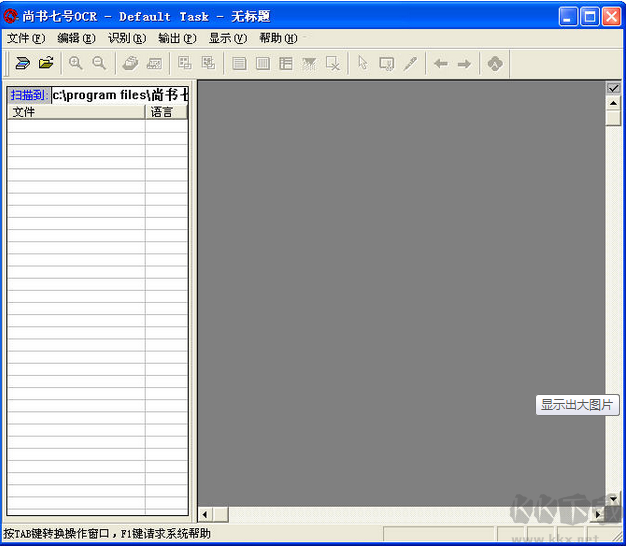This screenshot has height=546, width=626.
Task: Open the 文件(F) menu
Action: tap(26, 38)
